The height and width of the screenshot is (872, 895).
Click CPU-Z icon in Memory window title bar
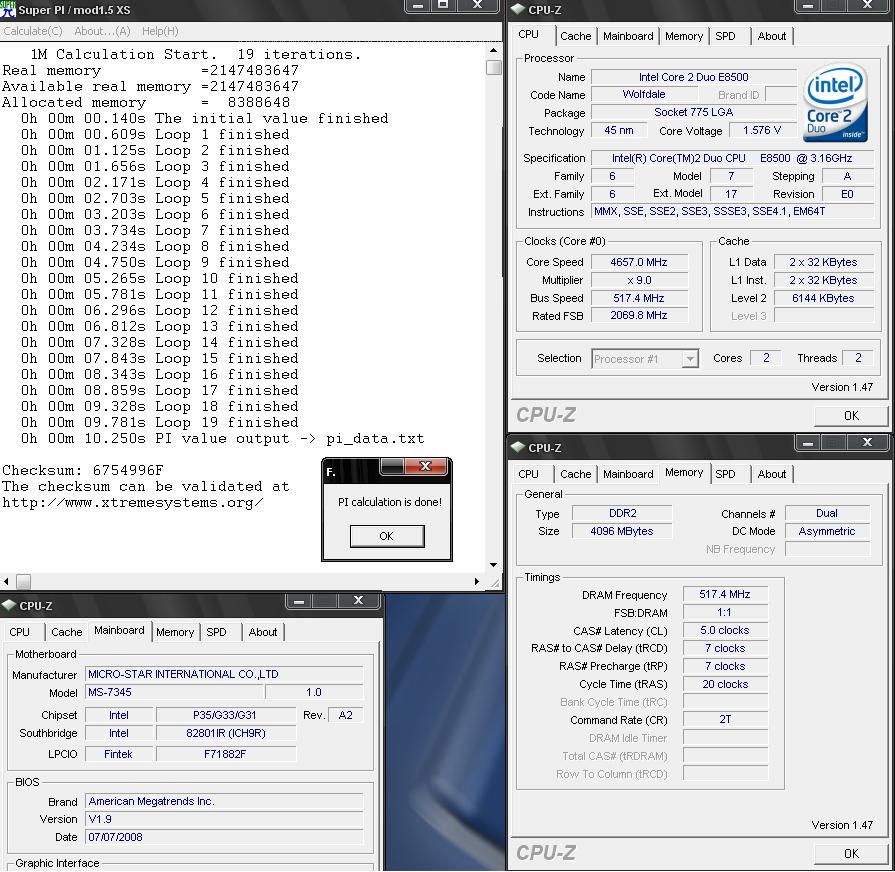pyautogui.click(x=518, y=447)
